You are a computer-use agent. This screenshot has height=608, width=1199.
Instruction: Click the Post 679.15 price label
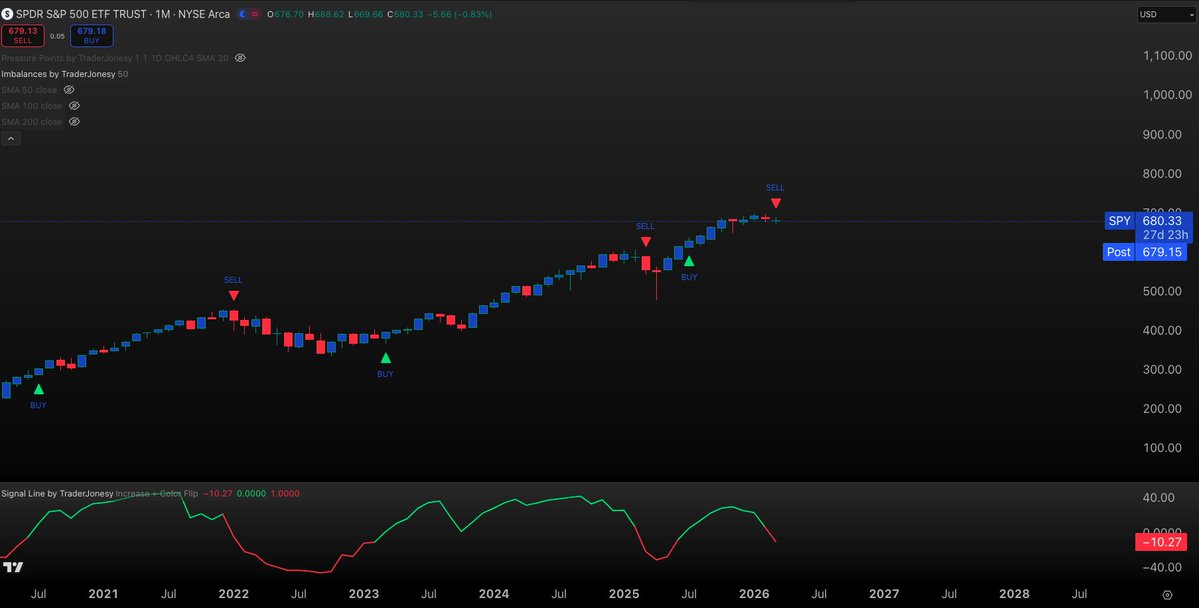tap(1145, 252)
